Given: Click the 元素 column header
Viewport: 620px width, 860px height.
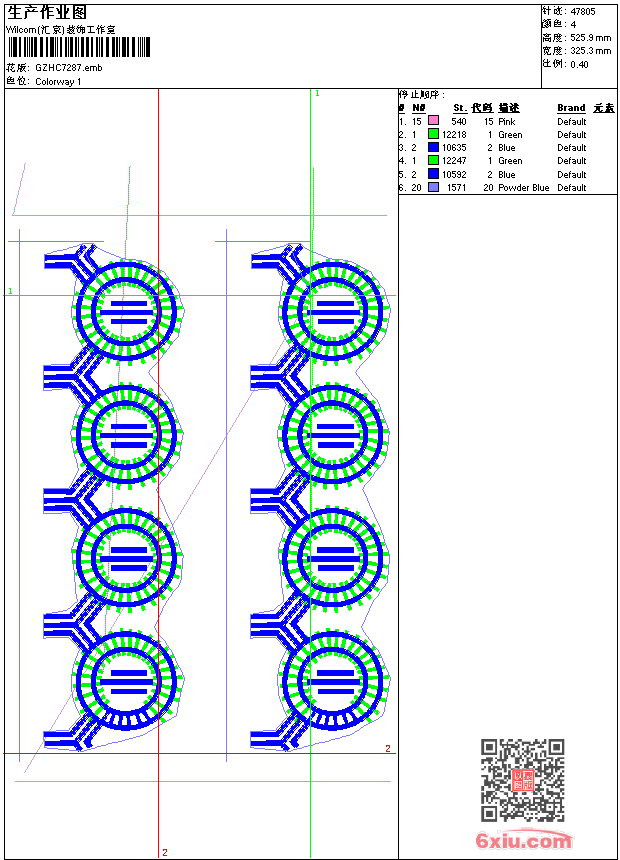Looking at the screenshot, I should [604, 108].
